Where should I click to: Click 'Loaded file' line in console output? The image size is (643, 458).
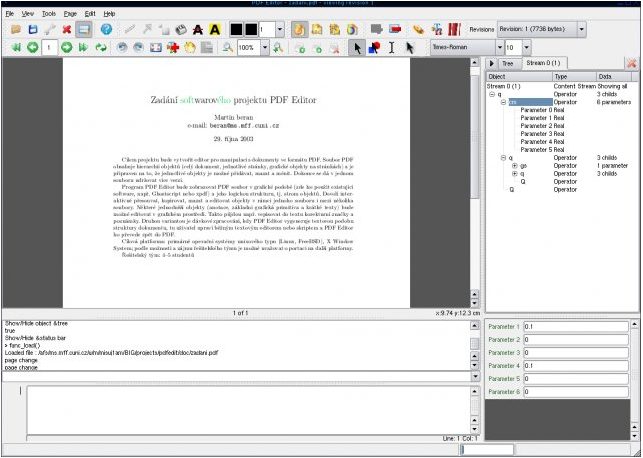(x=112, y=353)
